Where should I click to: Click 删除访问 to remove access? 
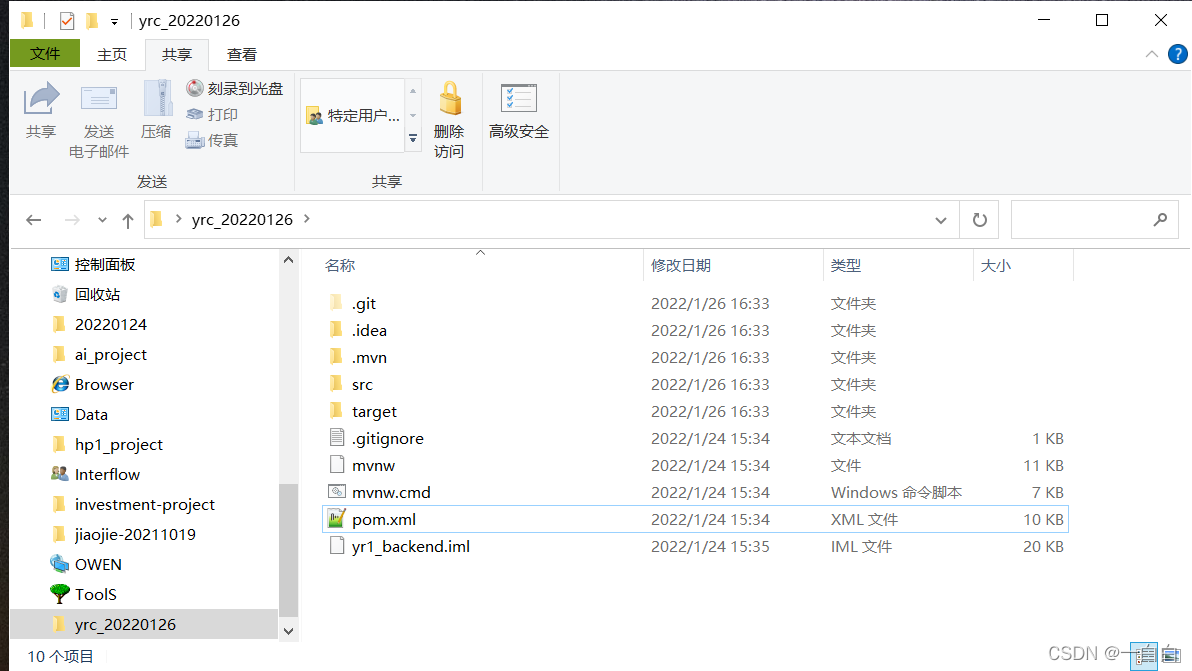(x=450, y=113)
